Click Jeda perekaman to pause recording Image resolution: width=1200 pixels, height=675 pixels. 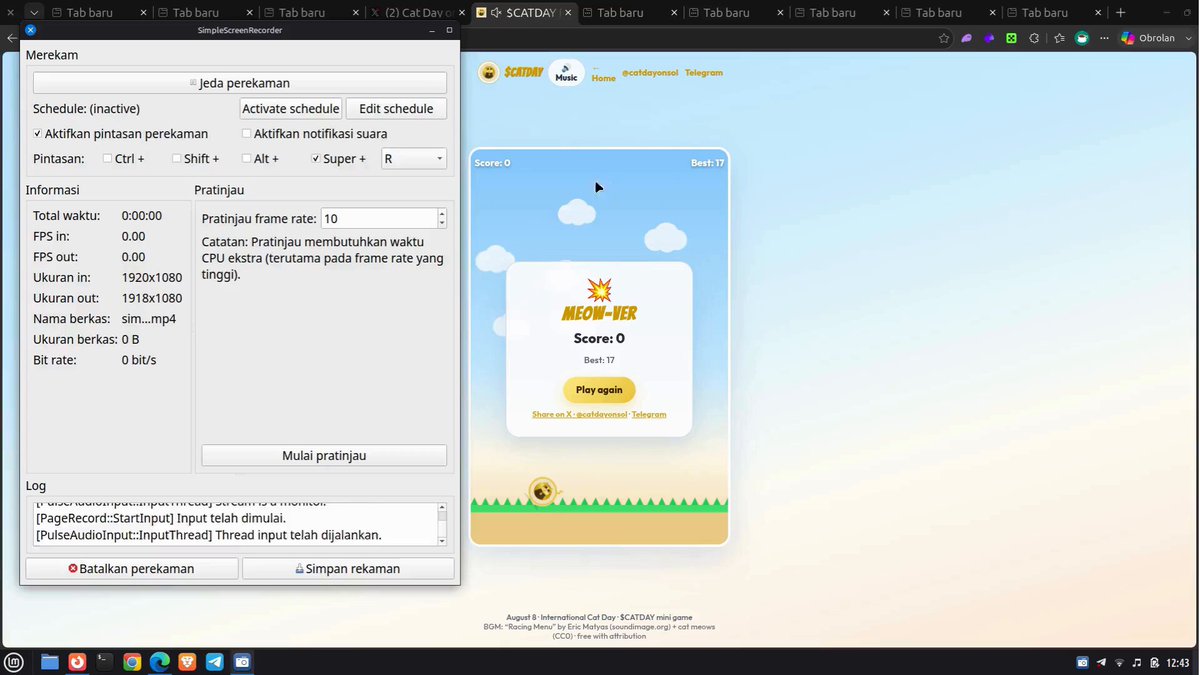240,83
